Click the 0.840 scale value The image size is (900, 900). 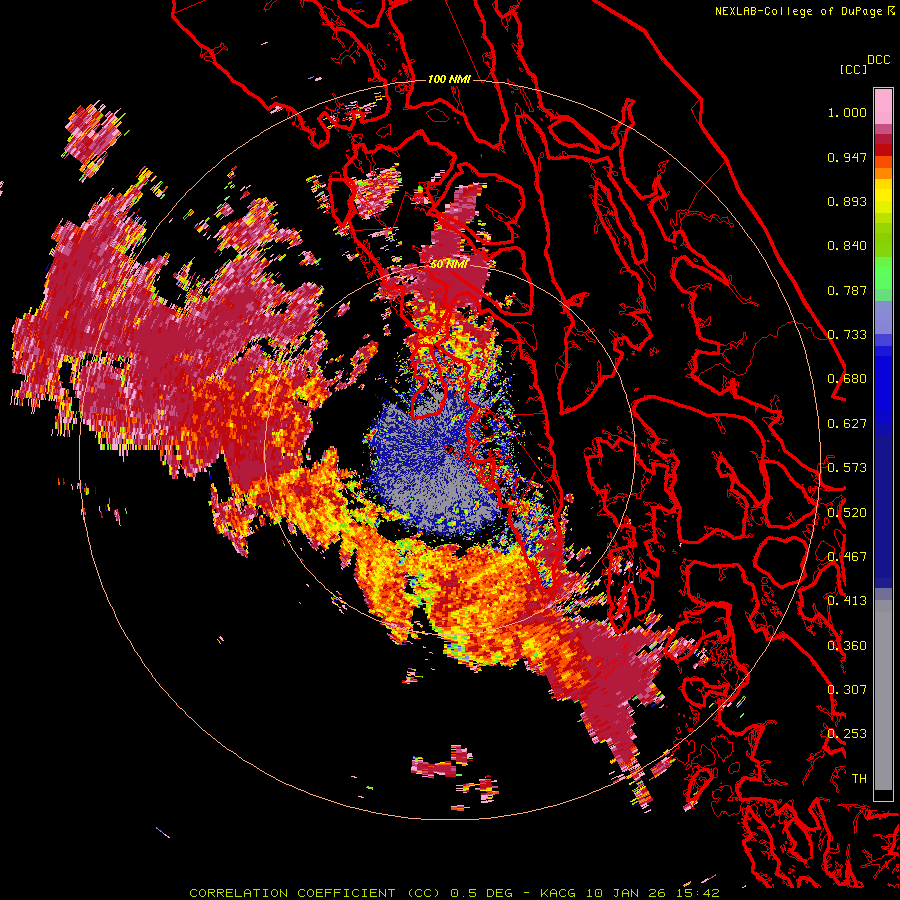click(847, 246)
